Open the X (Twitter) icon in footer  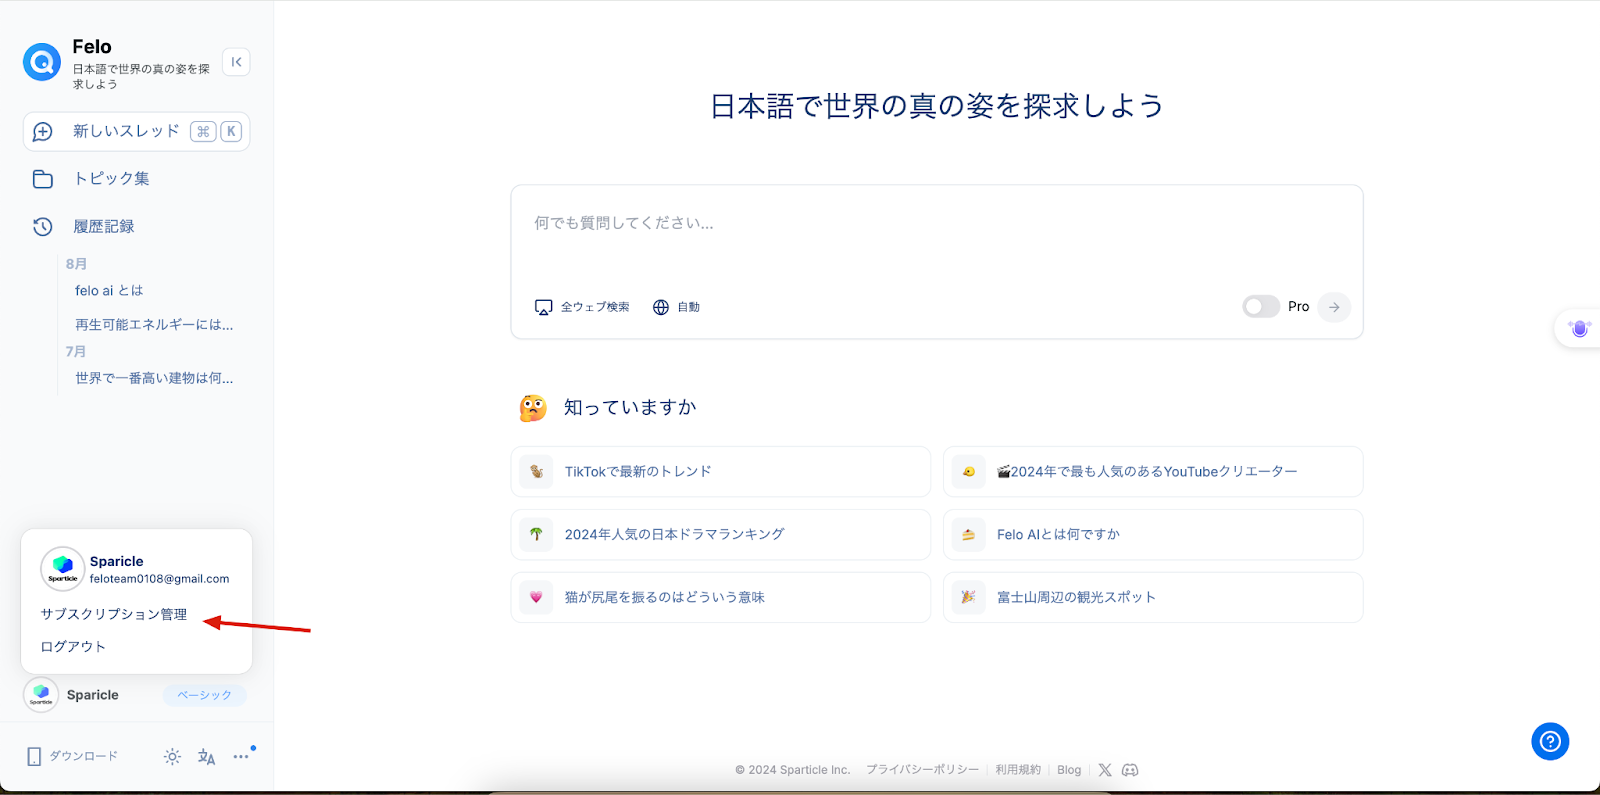(x=1105, y=770)
